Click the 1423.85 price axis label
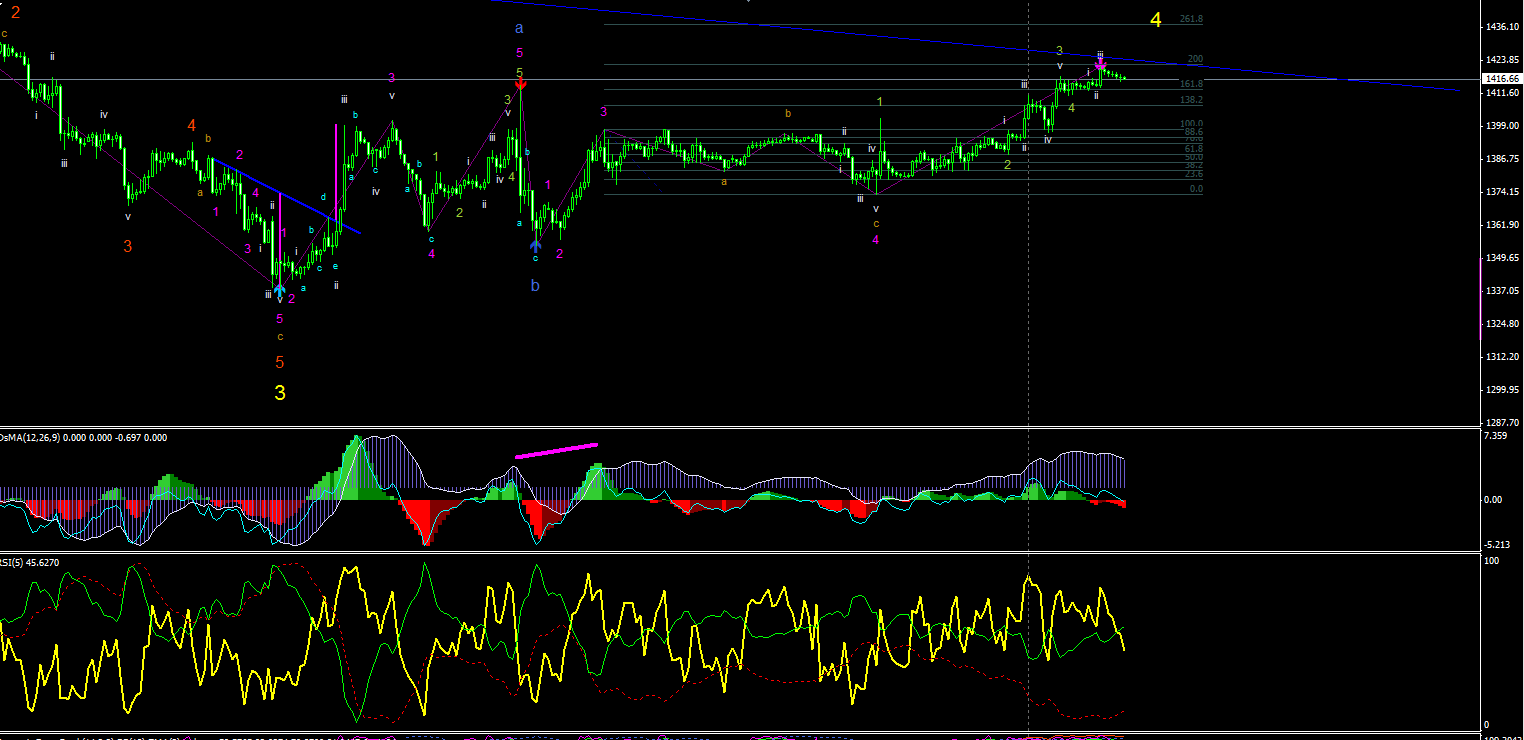 pos(1503,60)
